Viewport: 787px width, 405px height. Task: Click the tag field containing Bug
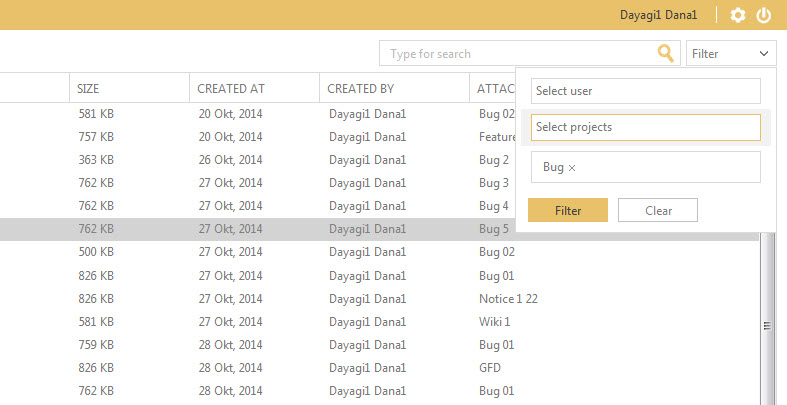click(660, 168)
